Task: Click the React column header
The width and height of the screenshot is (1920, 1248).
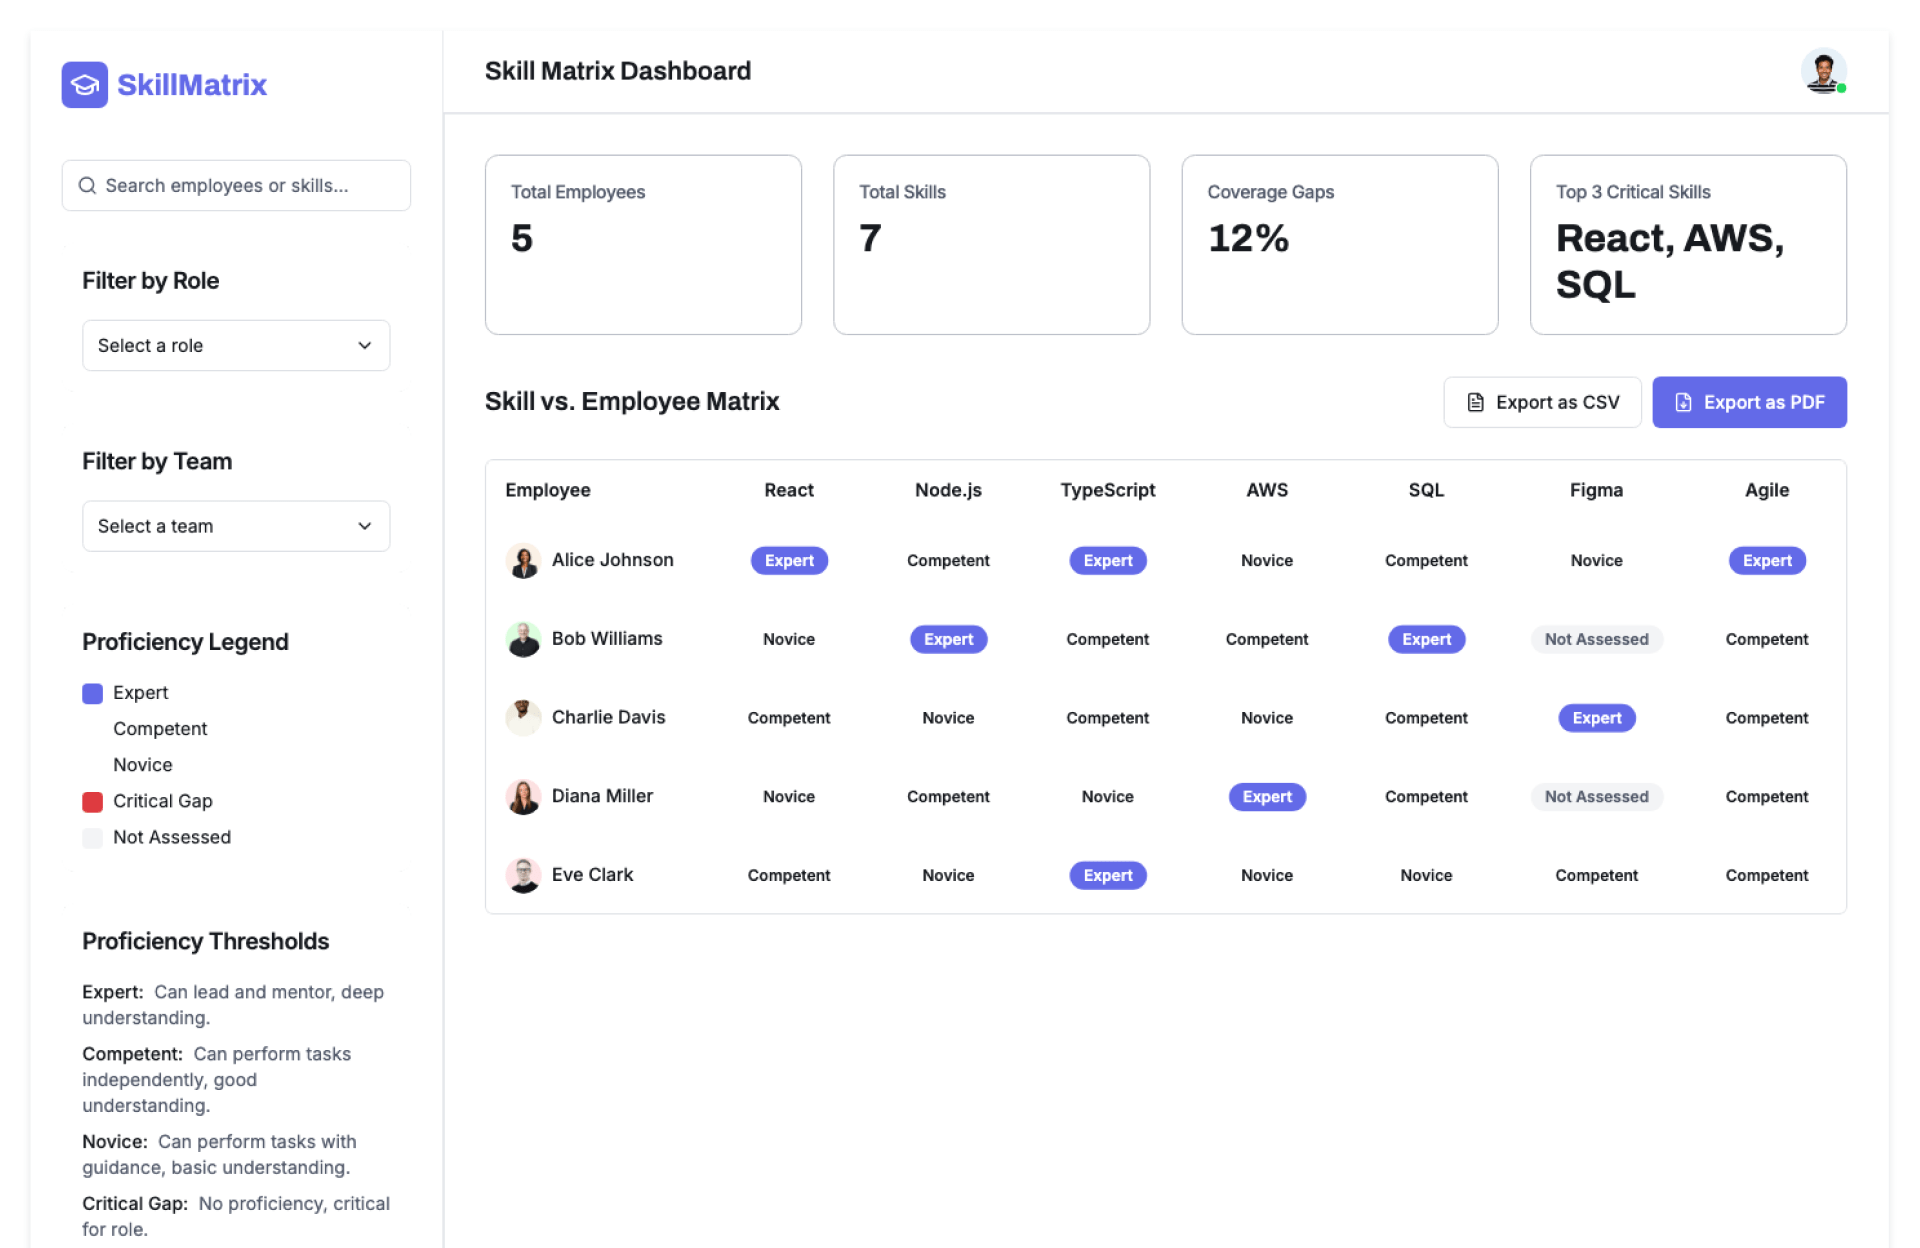Action: [788, 490]
